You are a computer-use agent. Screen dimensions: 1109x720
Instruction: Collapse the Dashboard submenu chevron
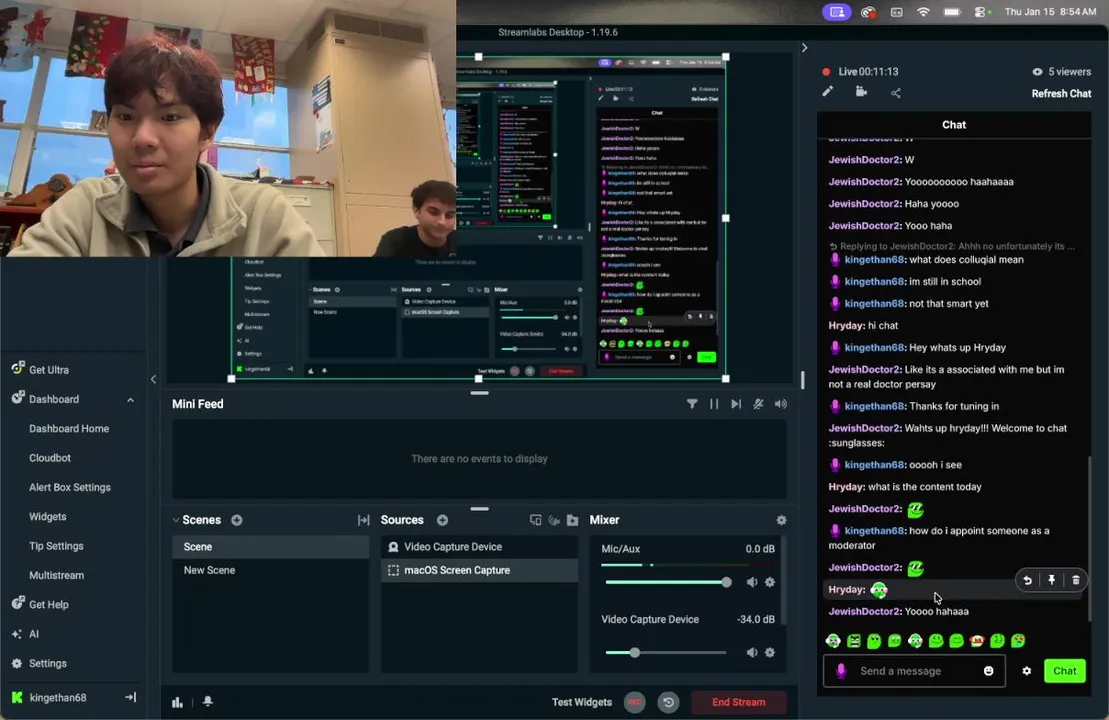pyautogui.click(x=131, y=400)
